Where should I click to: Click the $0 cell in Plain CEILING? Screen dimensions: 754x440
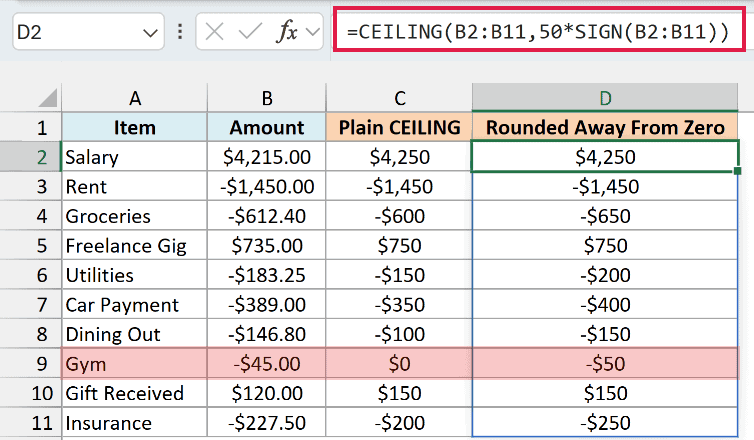tap(399, 364)
